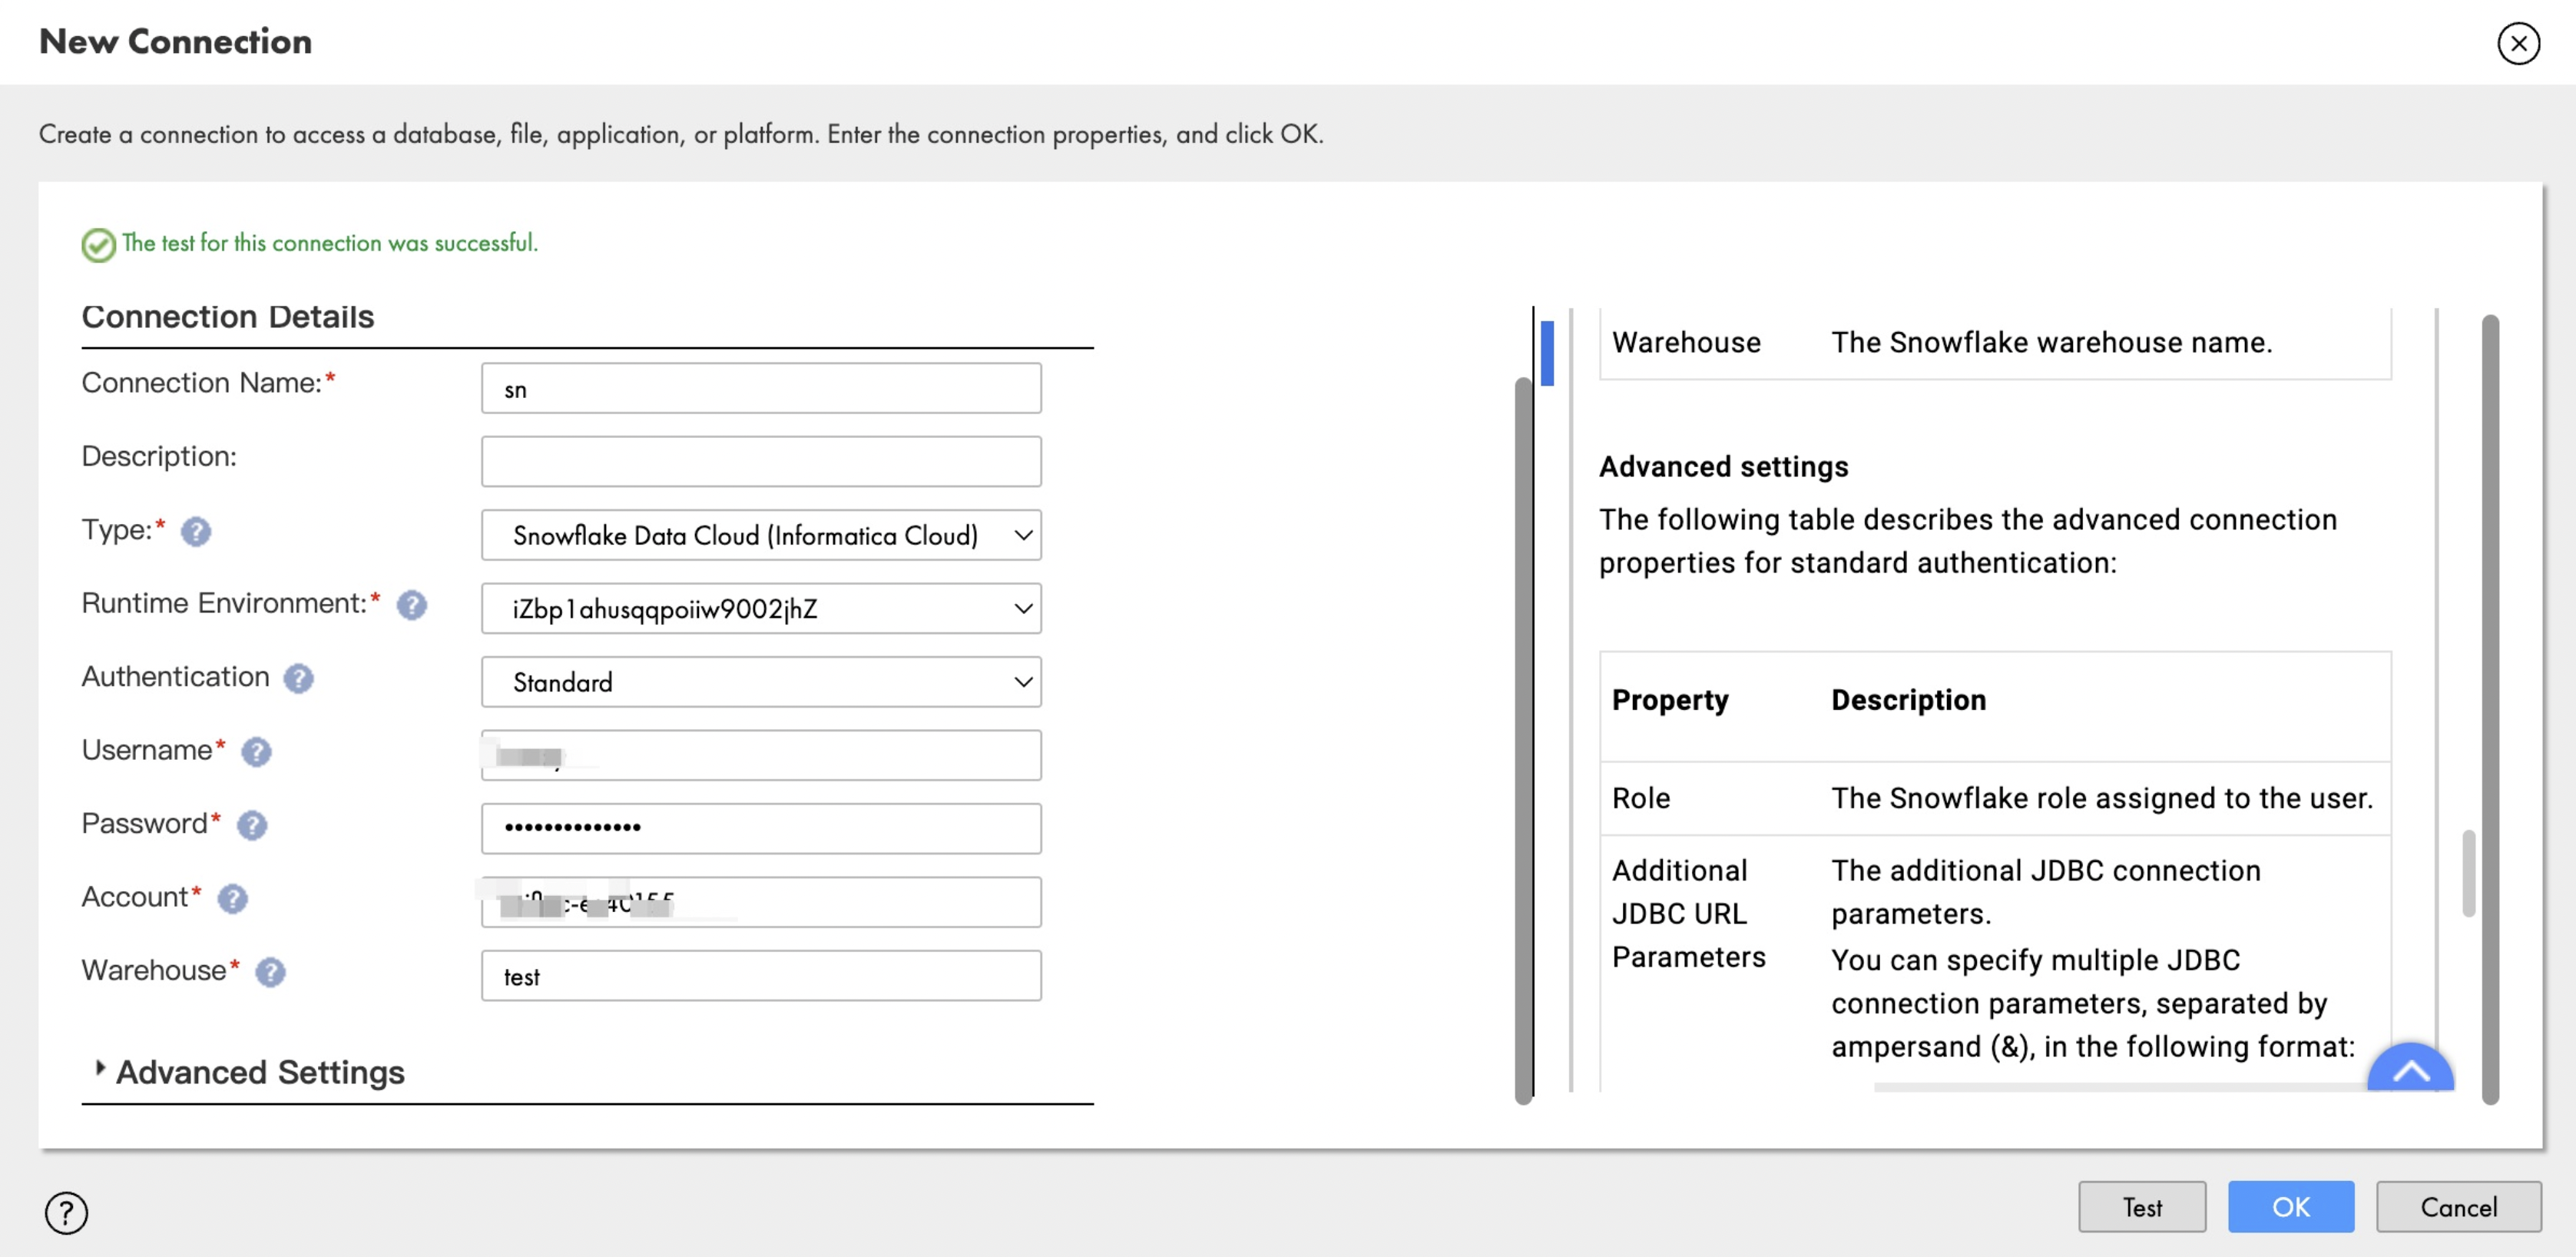2576x1257 pixels.
Task: Click help icon next to Password
Action: (x=252, y=825)
